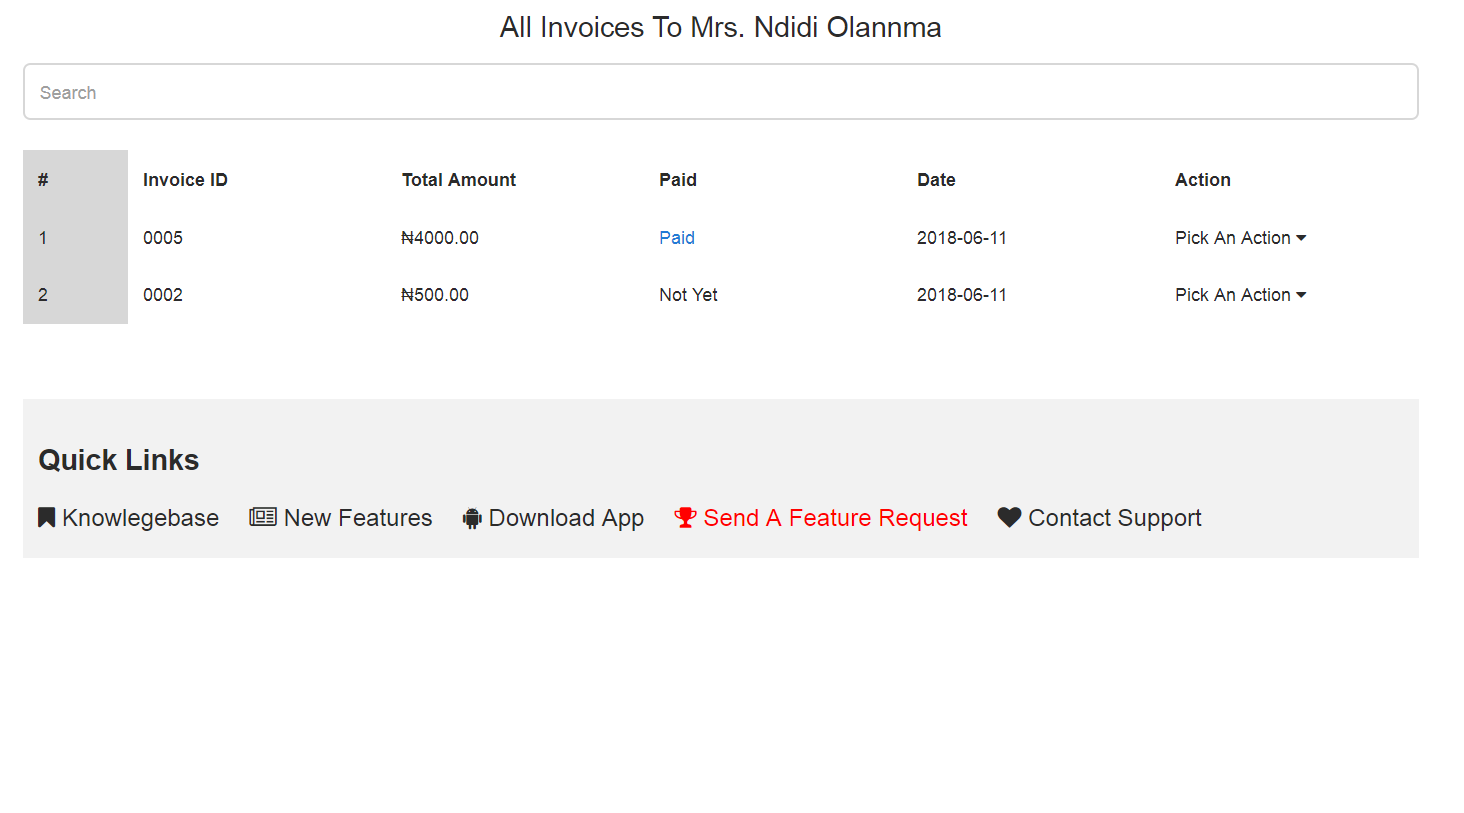Click the date 2018-06-11 in invoice 0005 row
The width and height of the screenshot is (1464, 813).
pyautogui.click(x=962, y=238)
